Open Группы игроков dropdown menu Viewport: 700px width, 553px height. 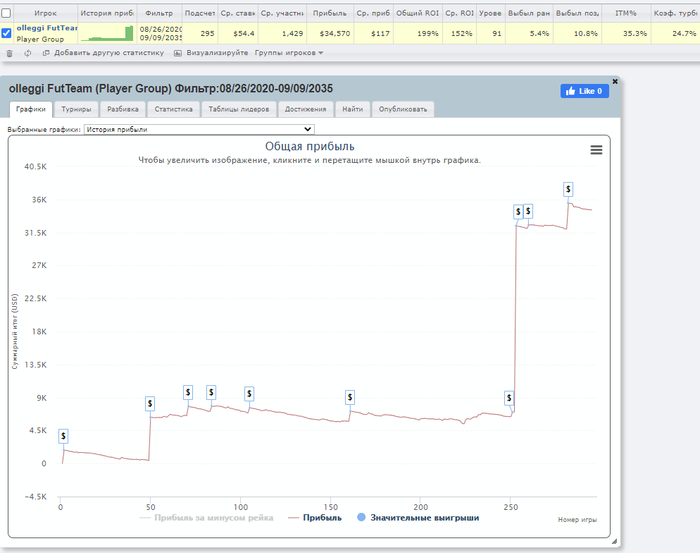(x=289, y=53)
